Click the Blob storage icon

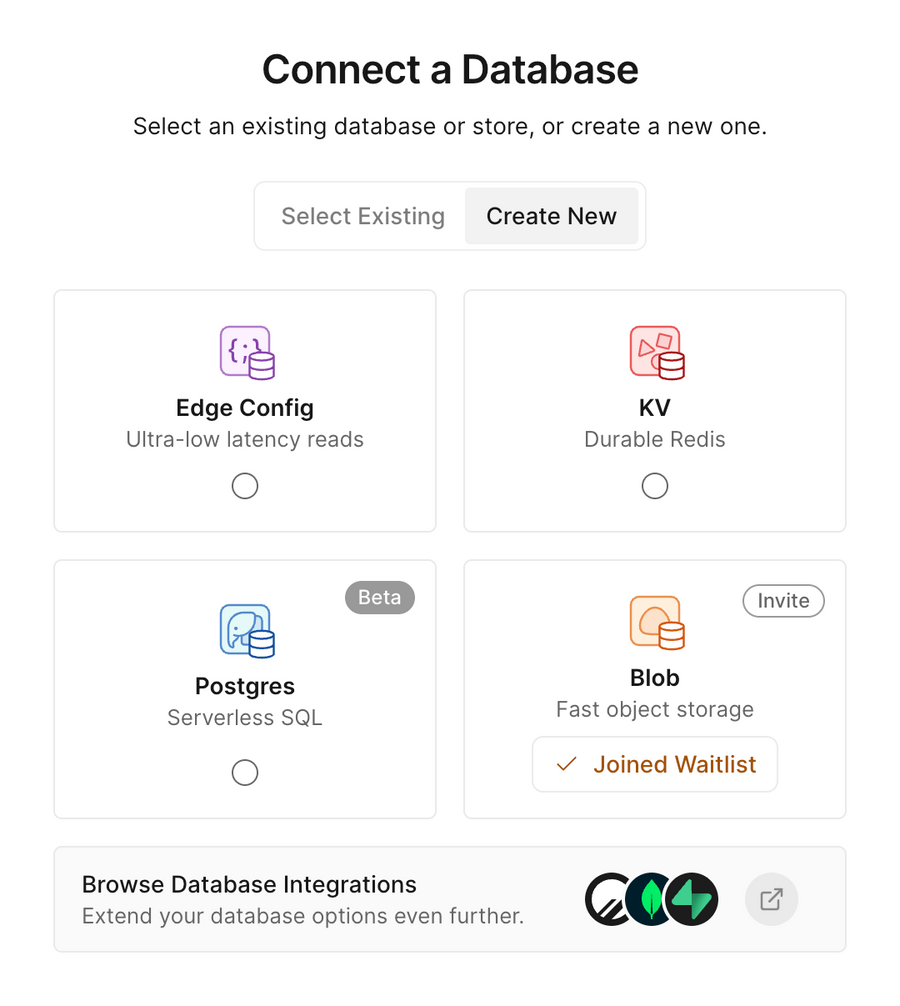[655, 620]
